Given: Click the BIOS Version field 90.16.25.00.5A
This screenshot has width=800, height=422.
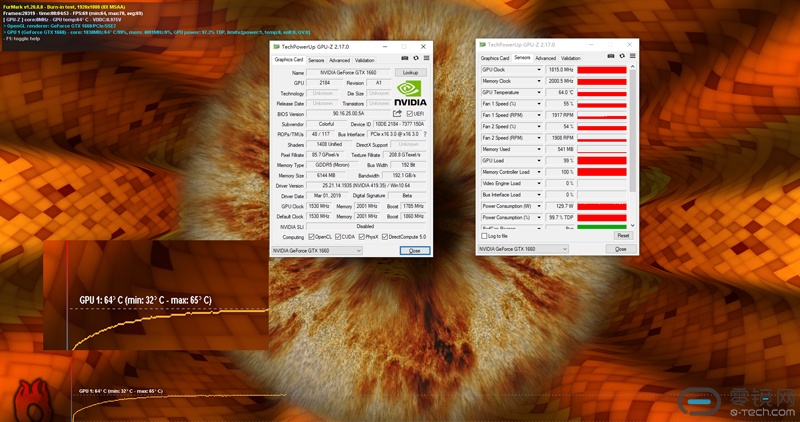Looking at the screenshot, I should [x=348, y=114].
